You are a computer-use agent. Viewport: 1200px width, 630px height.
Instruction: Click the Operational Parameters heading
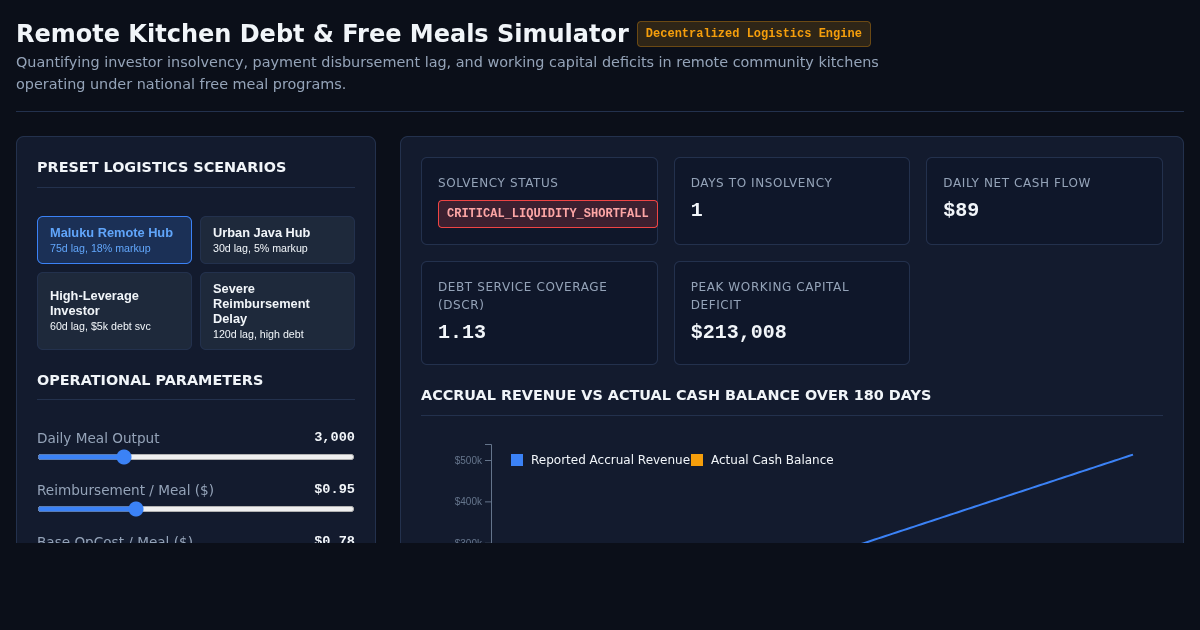coord(150,380)
